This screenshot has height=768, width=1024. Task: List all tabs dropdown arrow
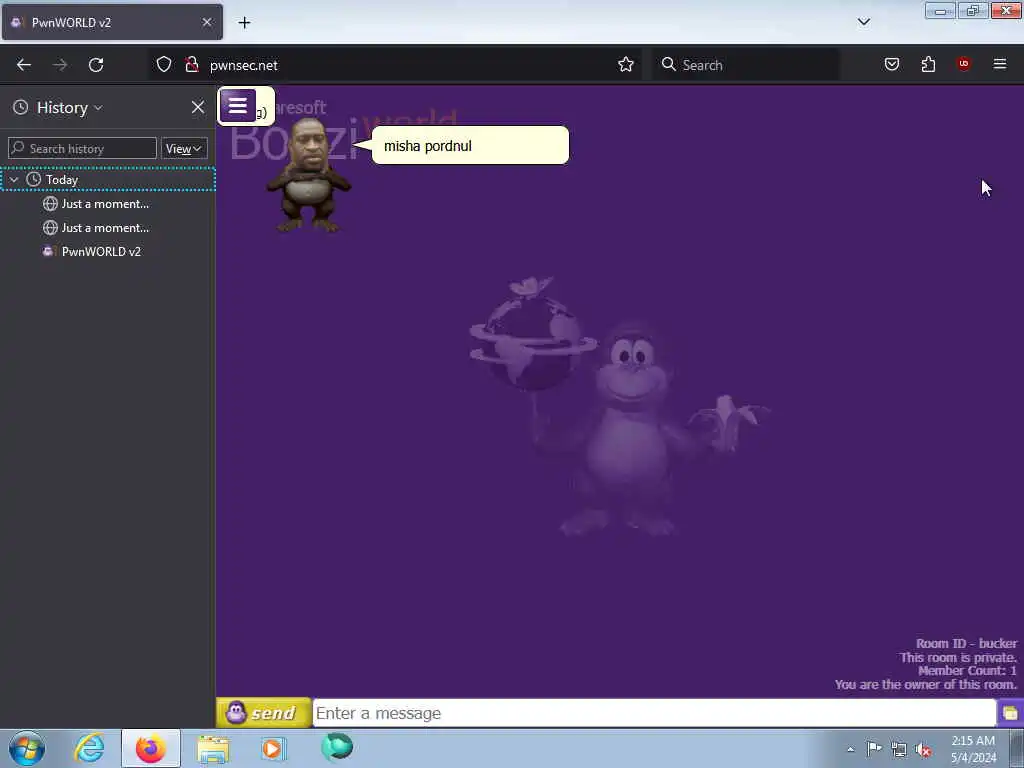coord(863,22)
